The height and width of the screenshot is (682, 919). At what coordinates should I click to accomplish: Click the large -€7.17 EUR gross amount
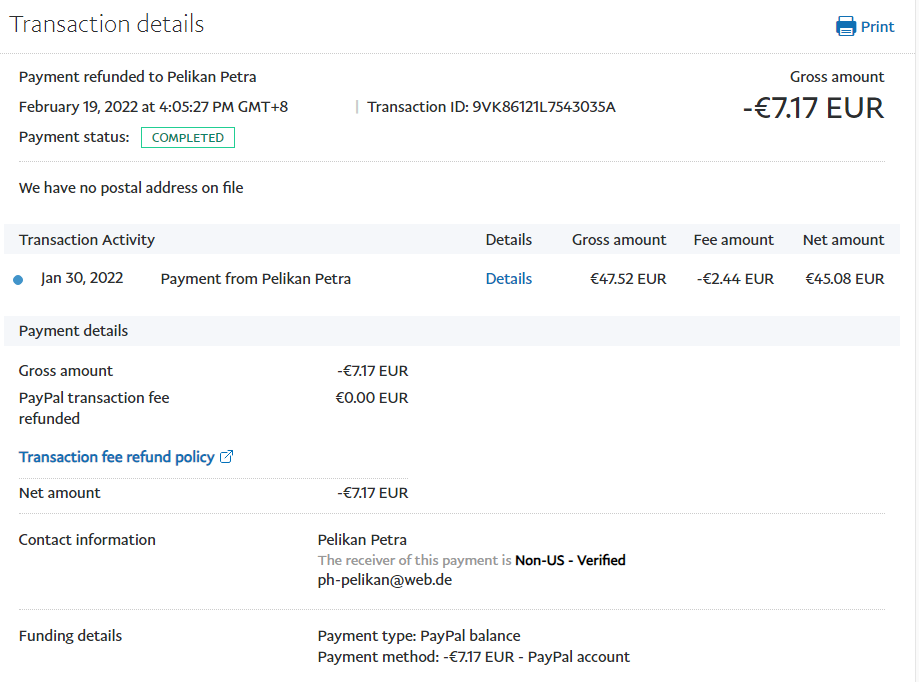[813, 108]
